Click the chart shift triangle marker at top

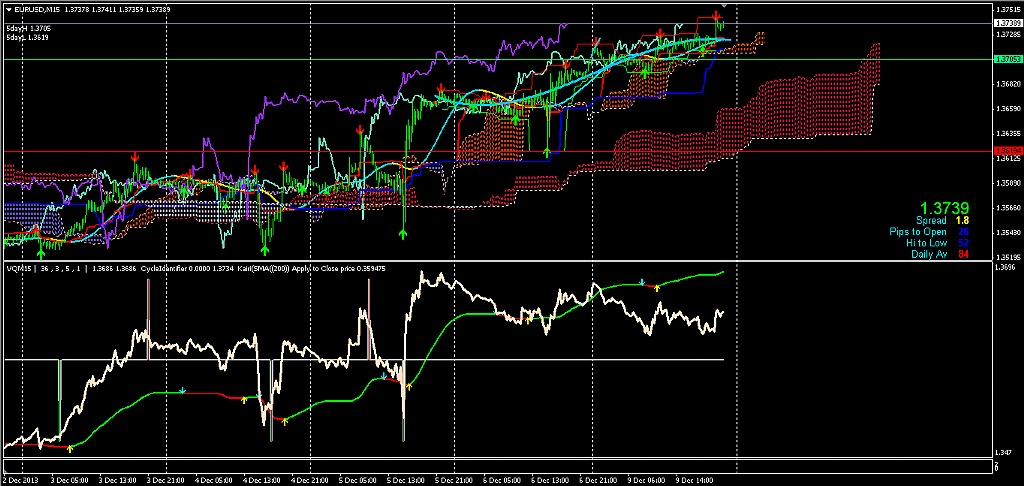pyautogui.click(x=724, y=5)
